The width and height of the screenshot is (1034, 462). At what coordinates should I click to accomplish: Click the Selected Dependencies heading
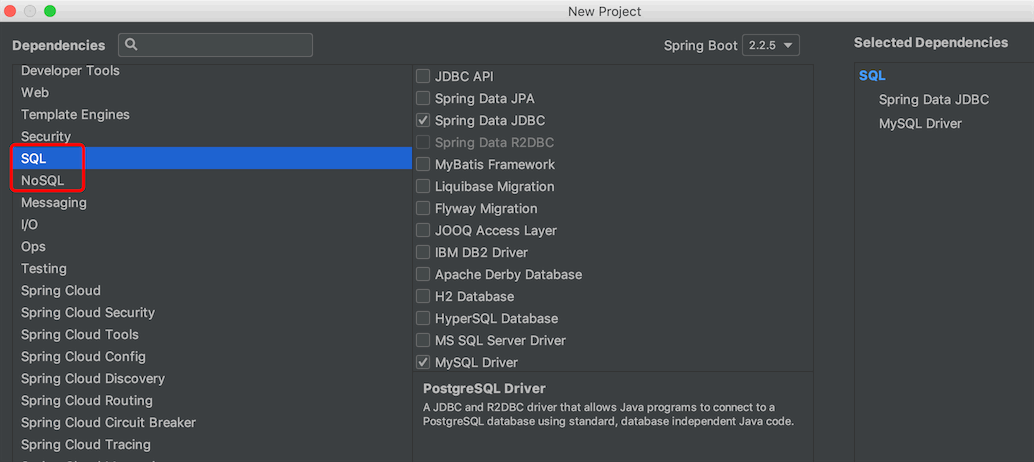(x=930, y=43)
